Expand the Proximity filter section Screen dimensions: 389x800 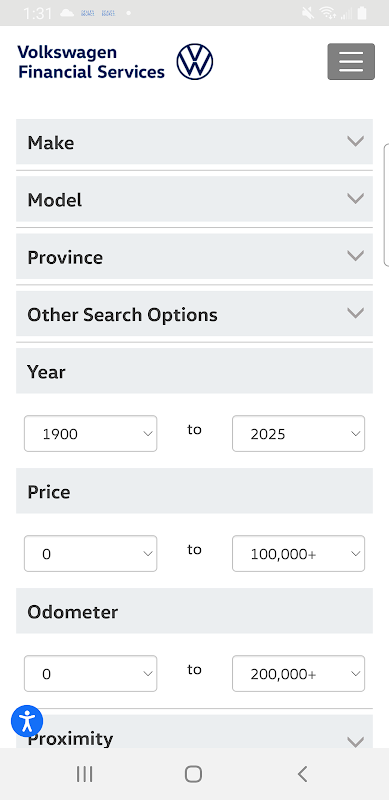(x=194, y=732)
